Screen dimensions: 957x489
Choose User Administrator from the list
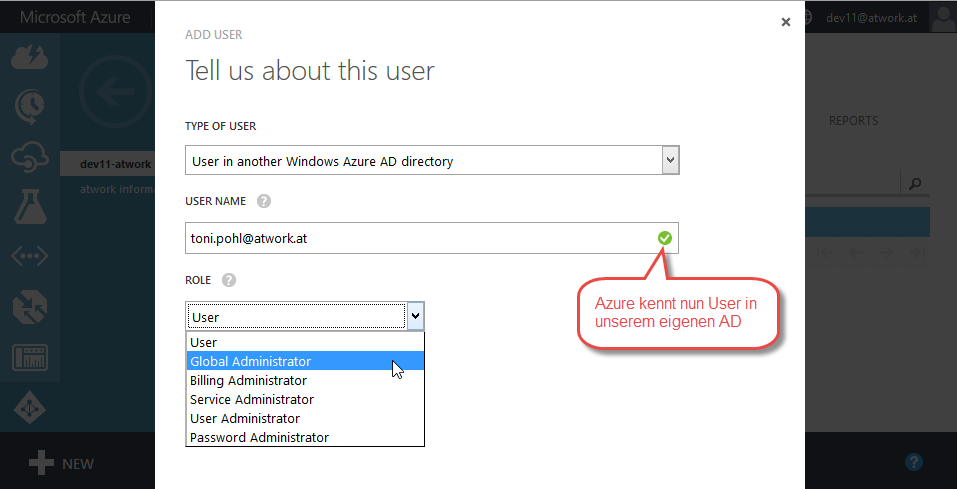click(x=245, y=418)
